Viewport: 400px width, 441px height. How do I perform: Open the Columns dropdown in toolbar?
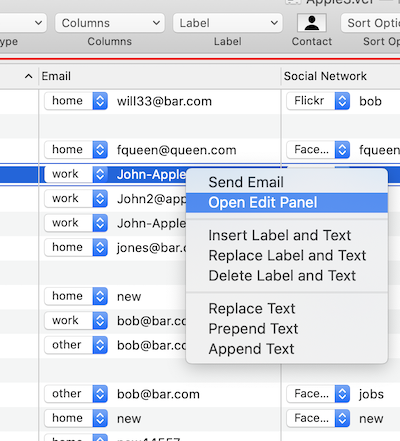(110, 23)
